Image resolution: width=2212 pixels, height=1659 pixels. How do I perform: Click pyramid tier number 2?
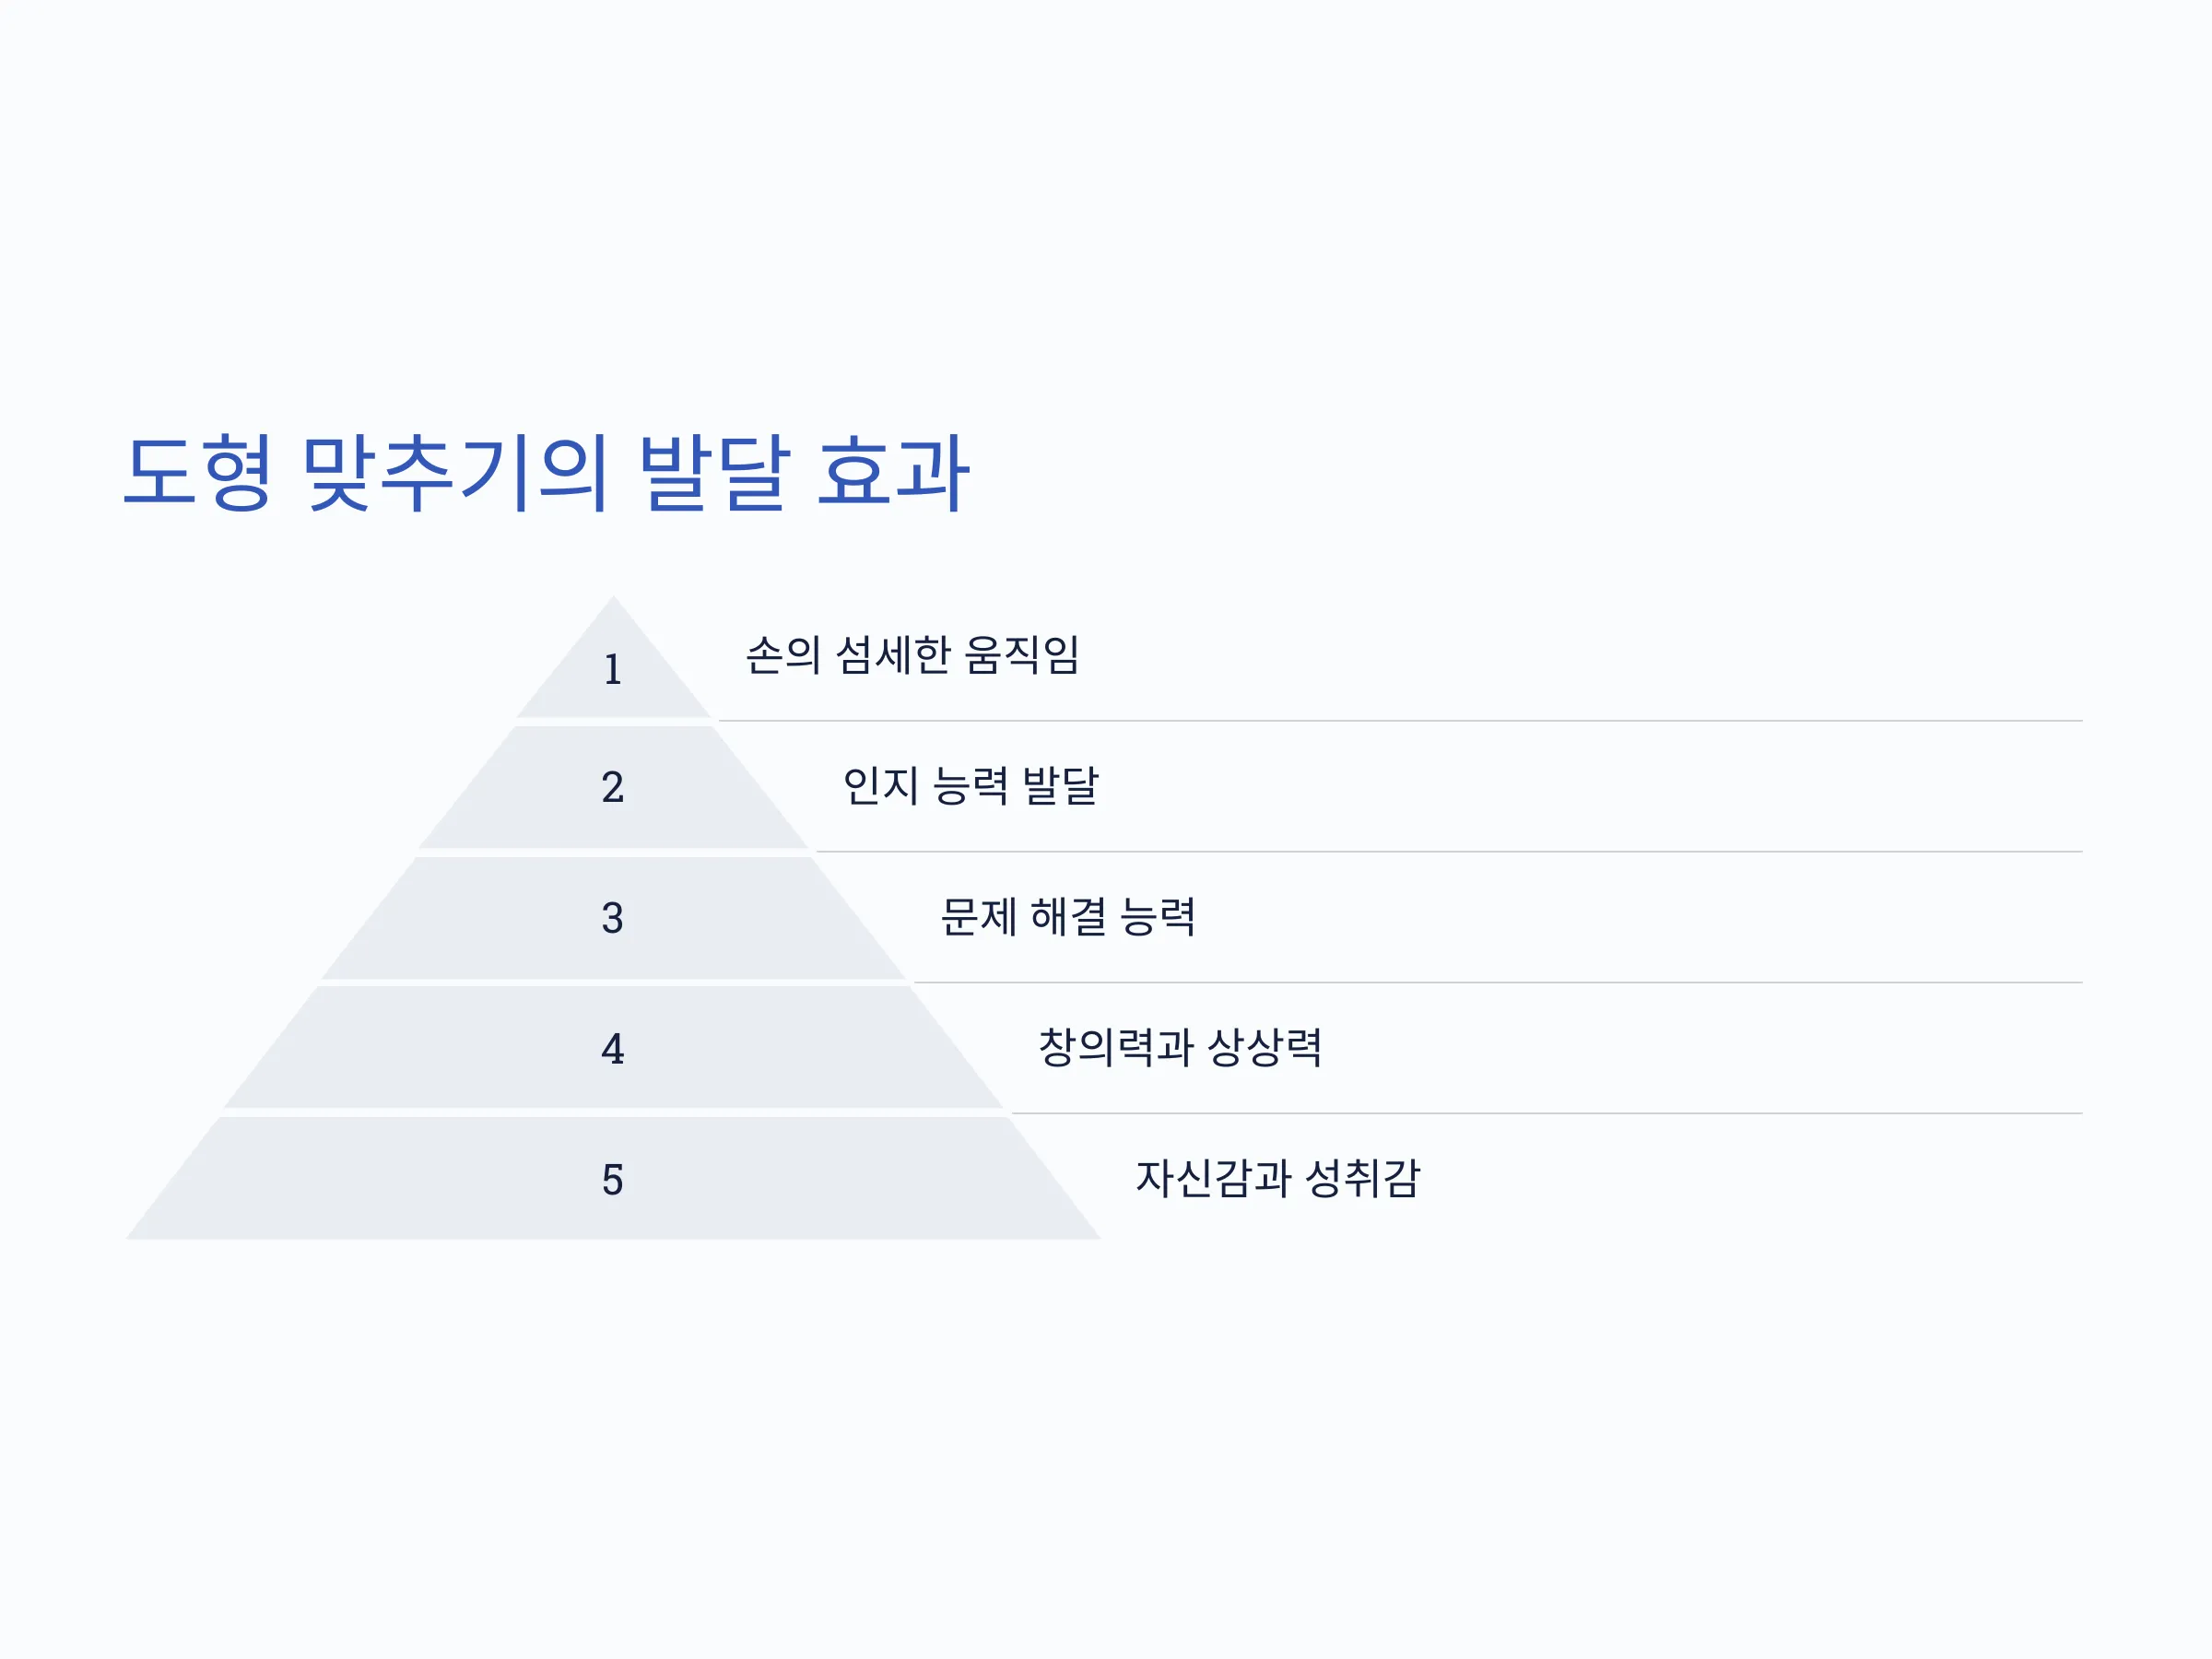coord(613,787)
